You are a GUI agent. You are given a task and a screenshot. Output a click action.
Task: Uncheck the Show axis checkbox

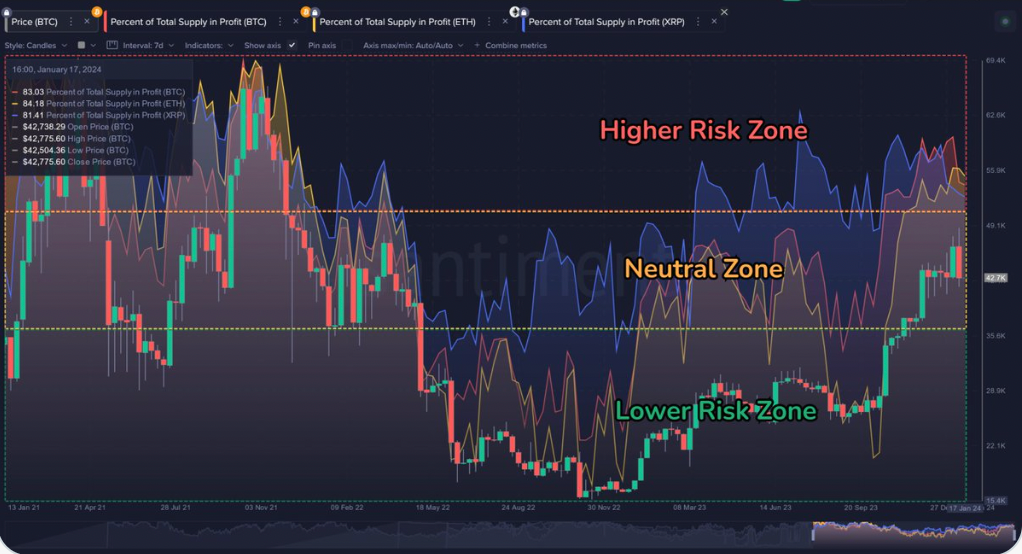tap(292, 45)
